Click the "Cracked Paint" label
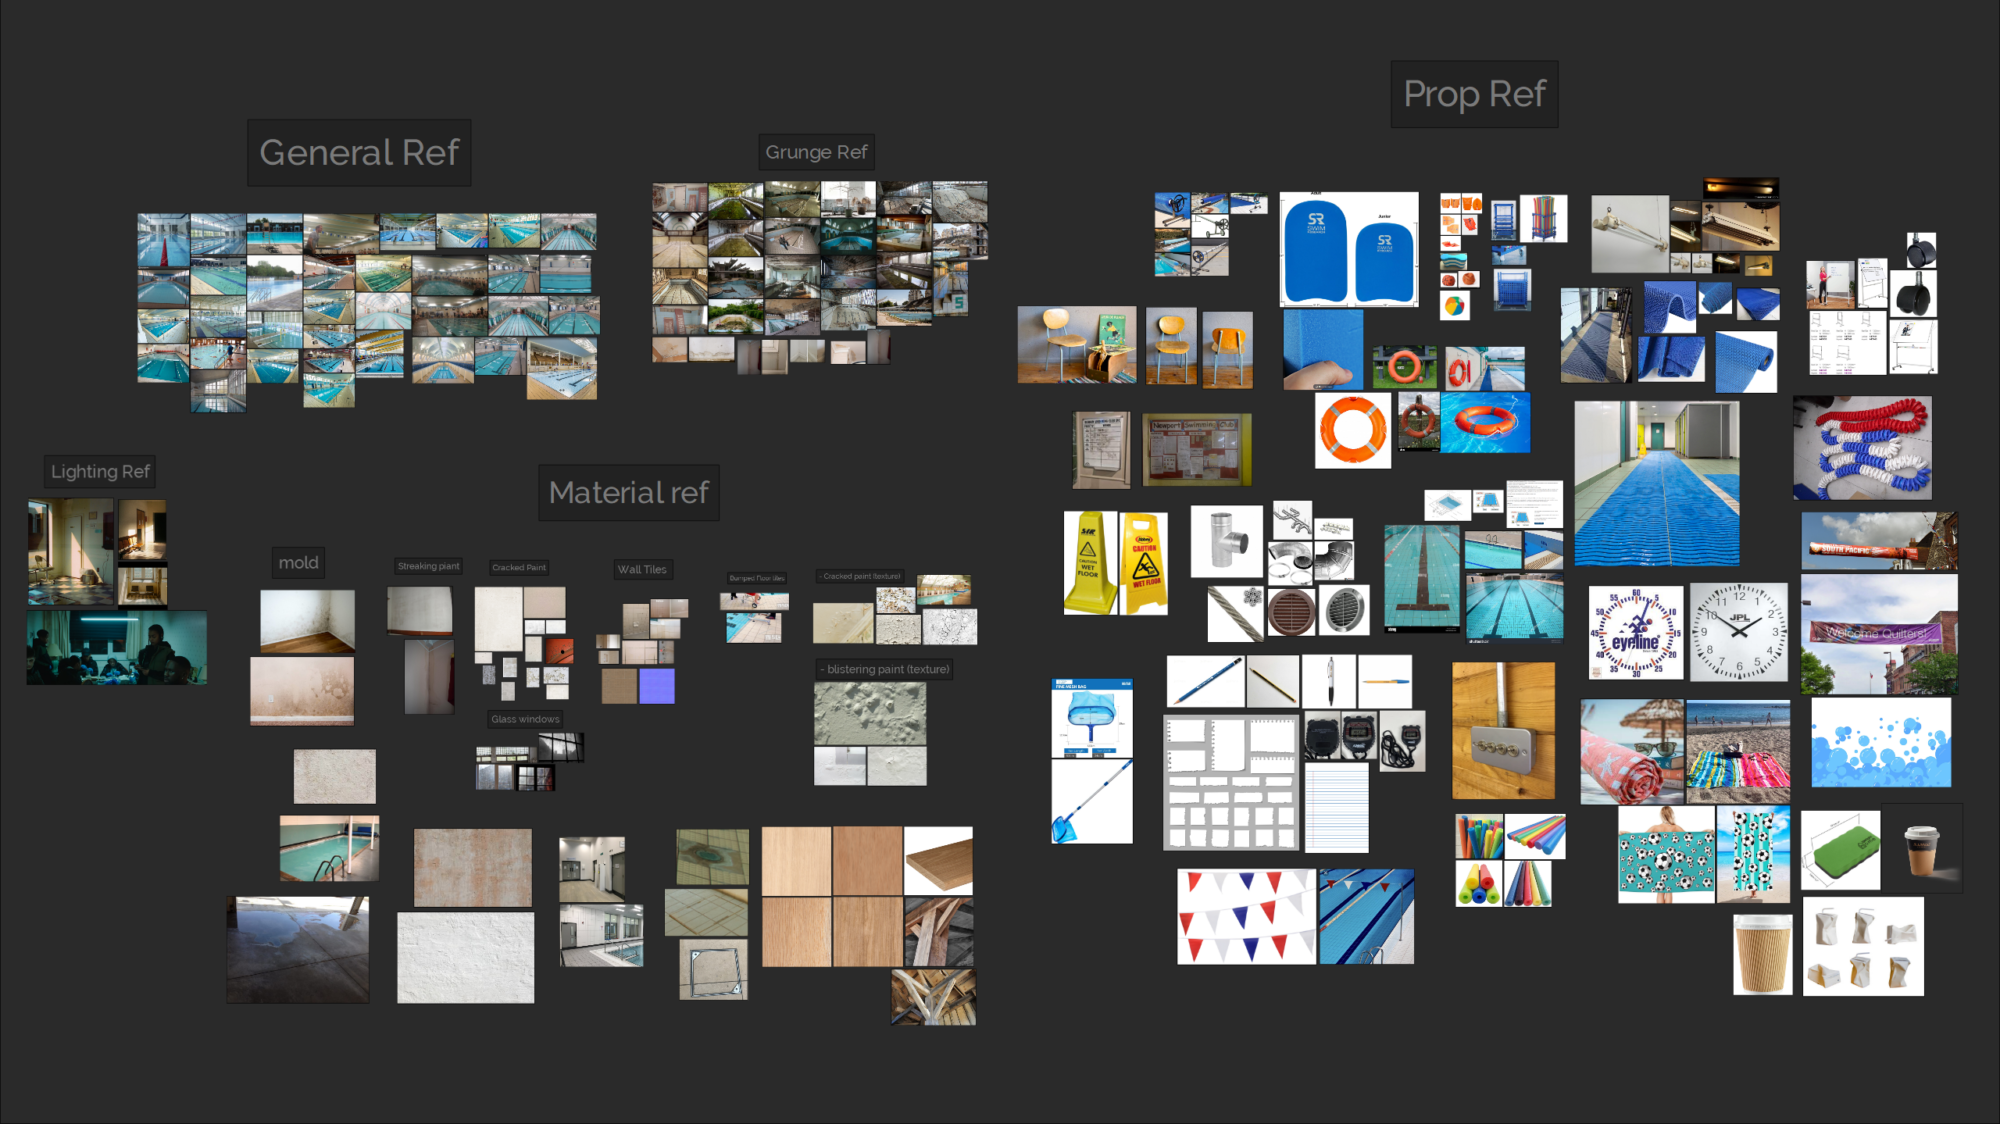The width and height of the screenshot is (2000, 1124). click(x=518, y=567)
